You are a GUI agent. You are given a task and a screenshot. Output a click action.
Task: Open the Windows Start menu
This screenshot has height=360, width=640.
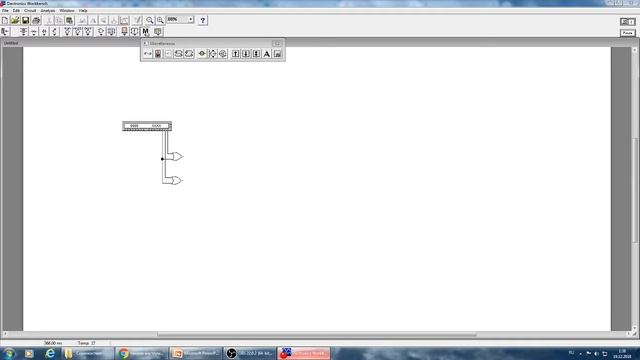pyautogui.click(x=9, y=353)
